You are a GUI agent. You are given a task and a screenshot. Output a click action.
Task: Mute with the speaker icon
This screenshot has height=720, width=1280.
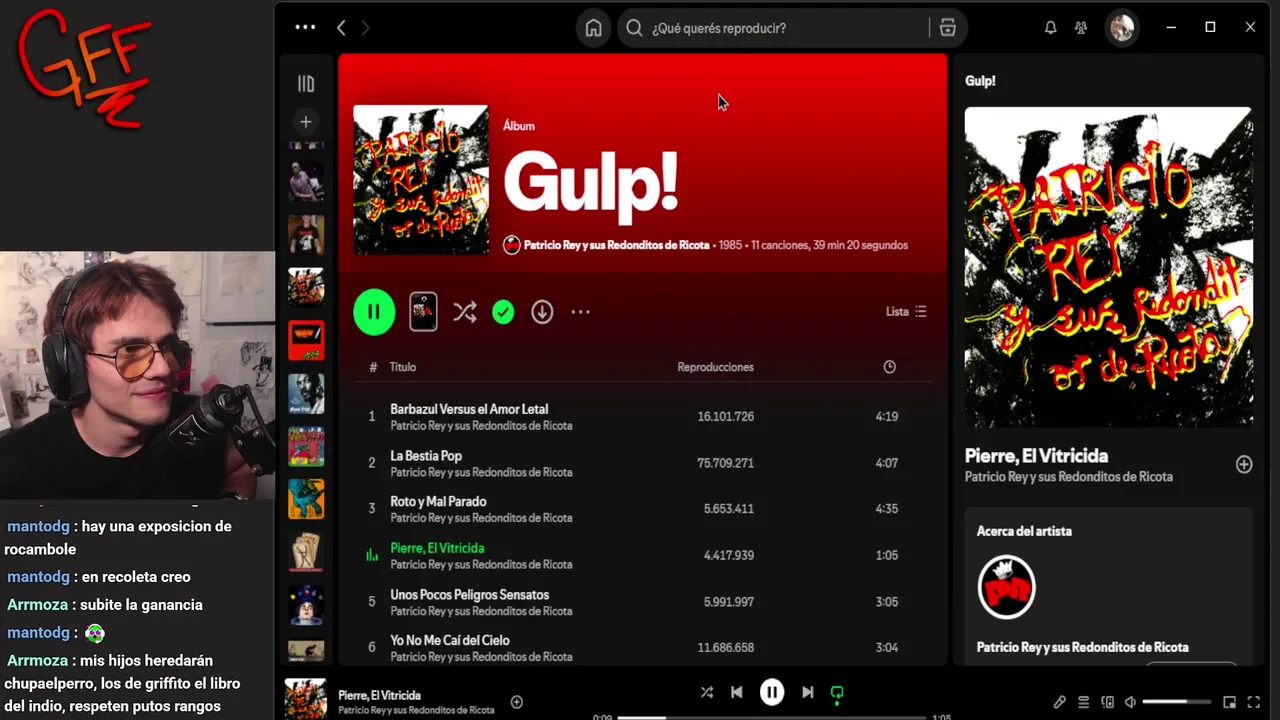click(1130, 702)
